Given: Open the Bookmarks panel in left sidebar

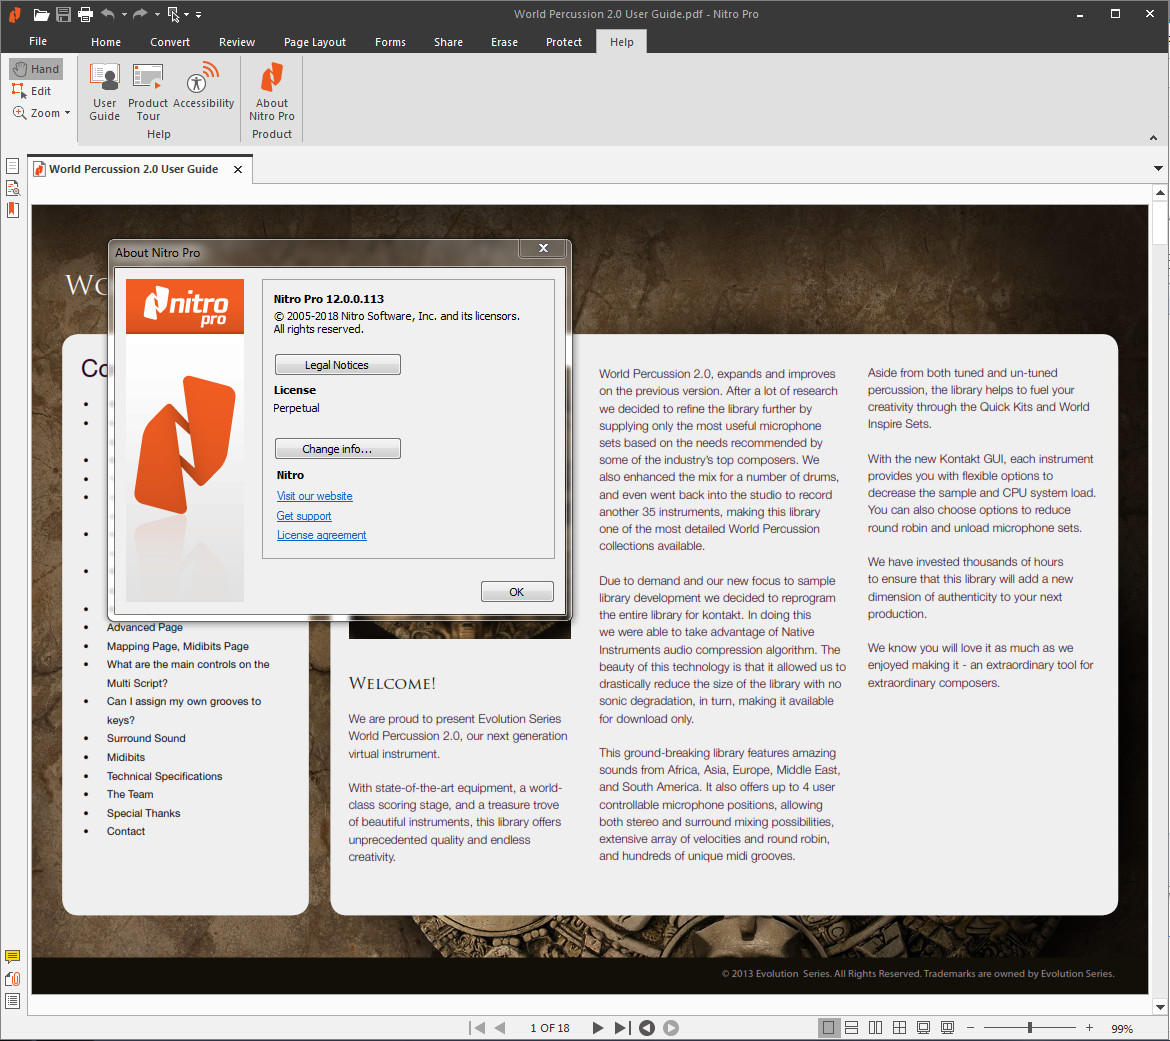Looking at the screenshot, I should tap(13, 210).
